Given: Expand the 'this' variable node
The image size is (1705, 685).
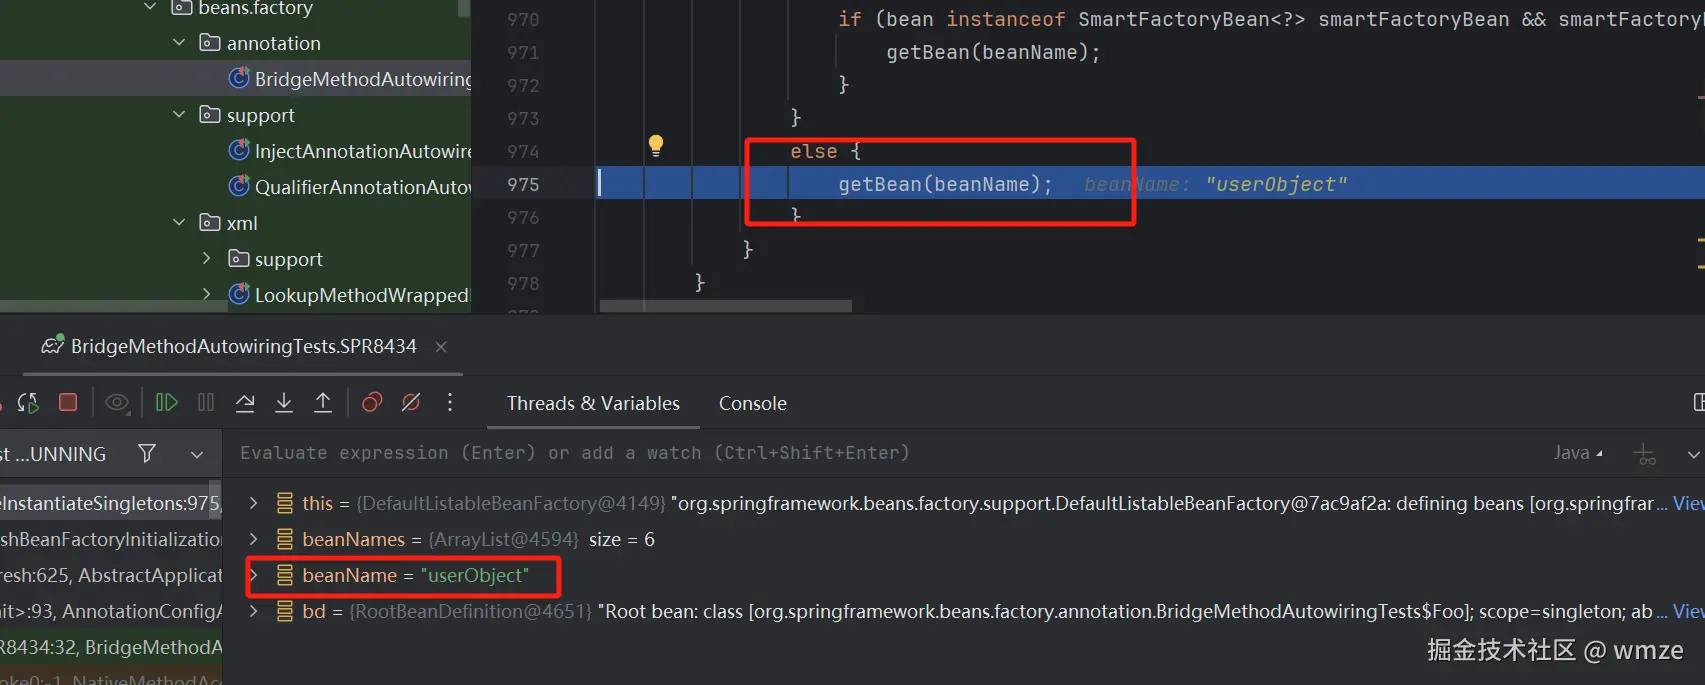Looking at the screenshot, I should pos(254,503).
